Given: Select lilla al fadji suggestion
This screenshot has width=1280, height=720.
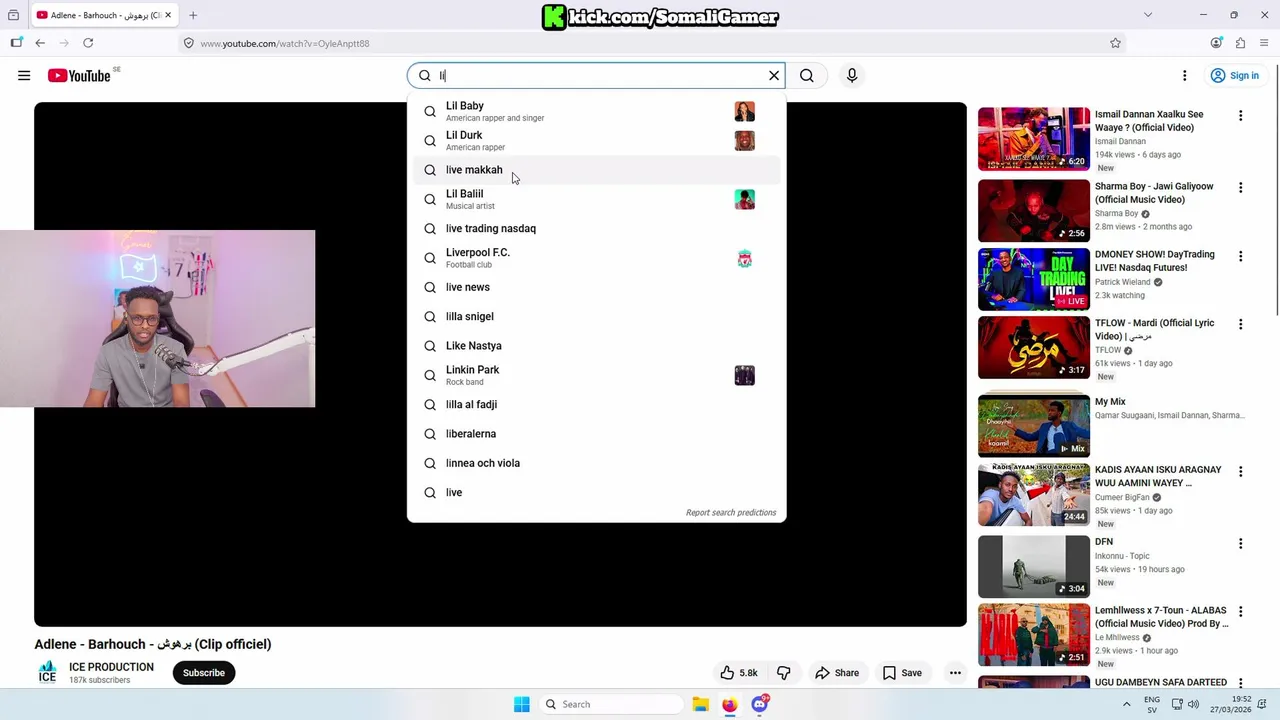Looking at the screenshot, I should coord(597,404).
